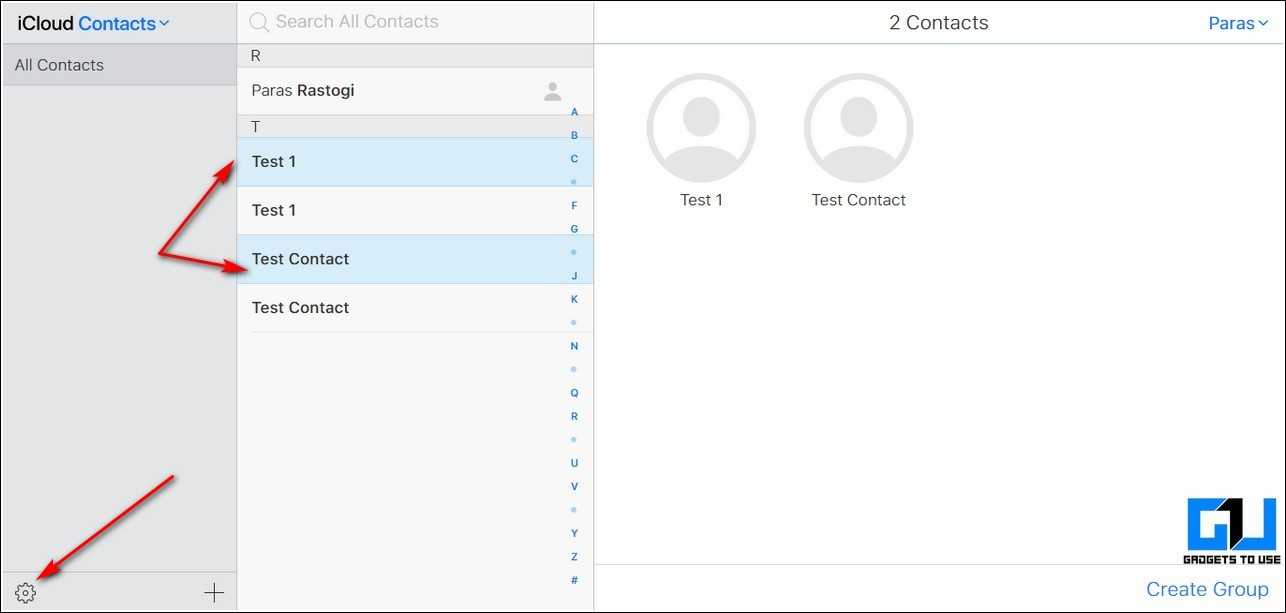
Task: Click the Test 1 contact avatar
Action: point(701,128)
